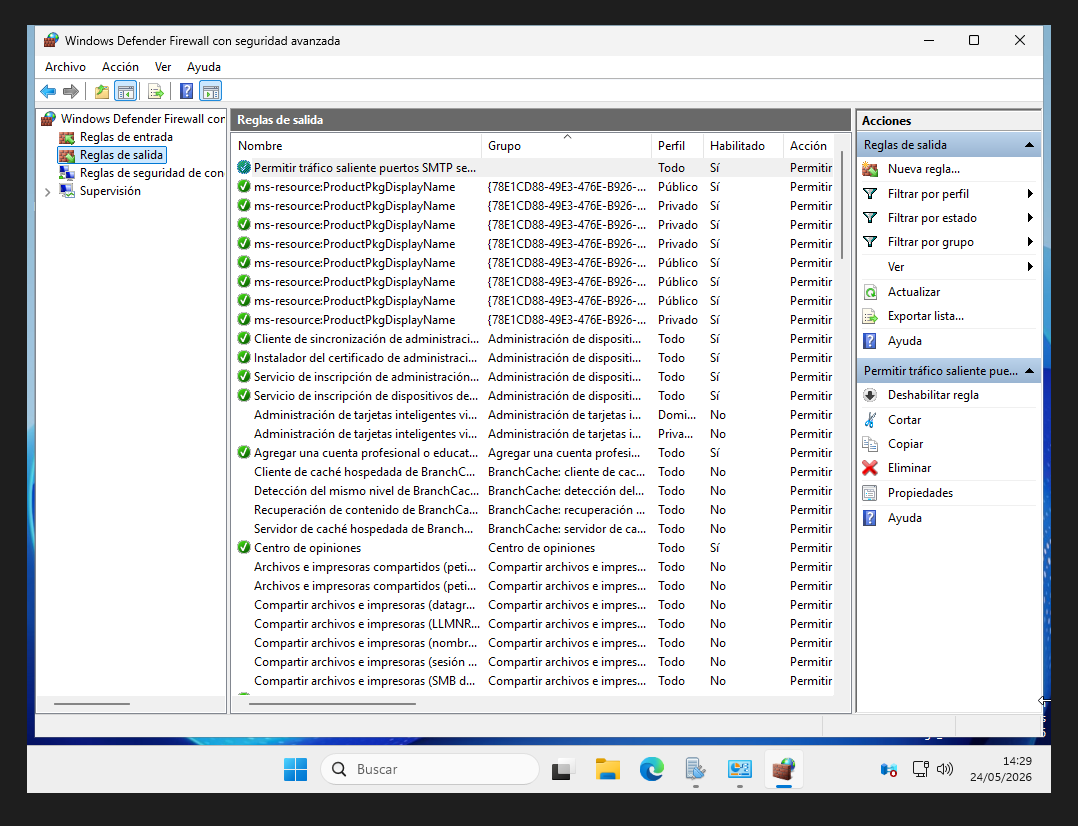The image size is (1078, 826).
Task: Click the Filtrar por perfil funnel icon
Action: 870,194
